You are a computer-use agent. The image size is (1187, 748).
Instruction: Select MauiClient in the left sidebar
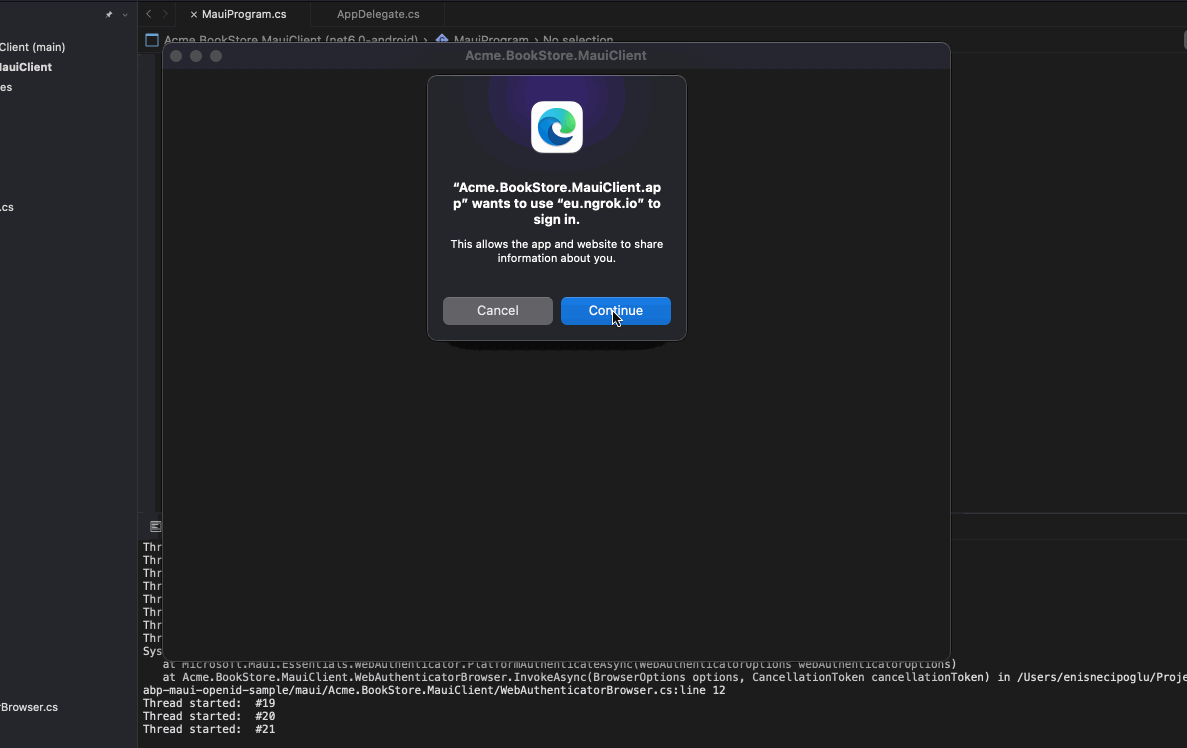(x=25, y=67)
